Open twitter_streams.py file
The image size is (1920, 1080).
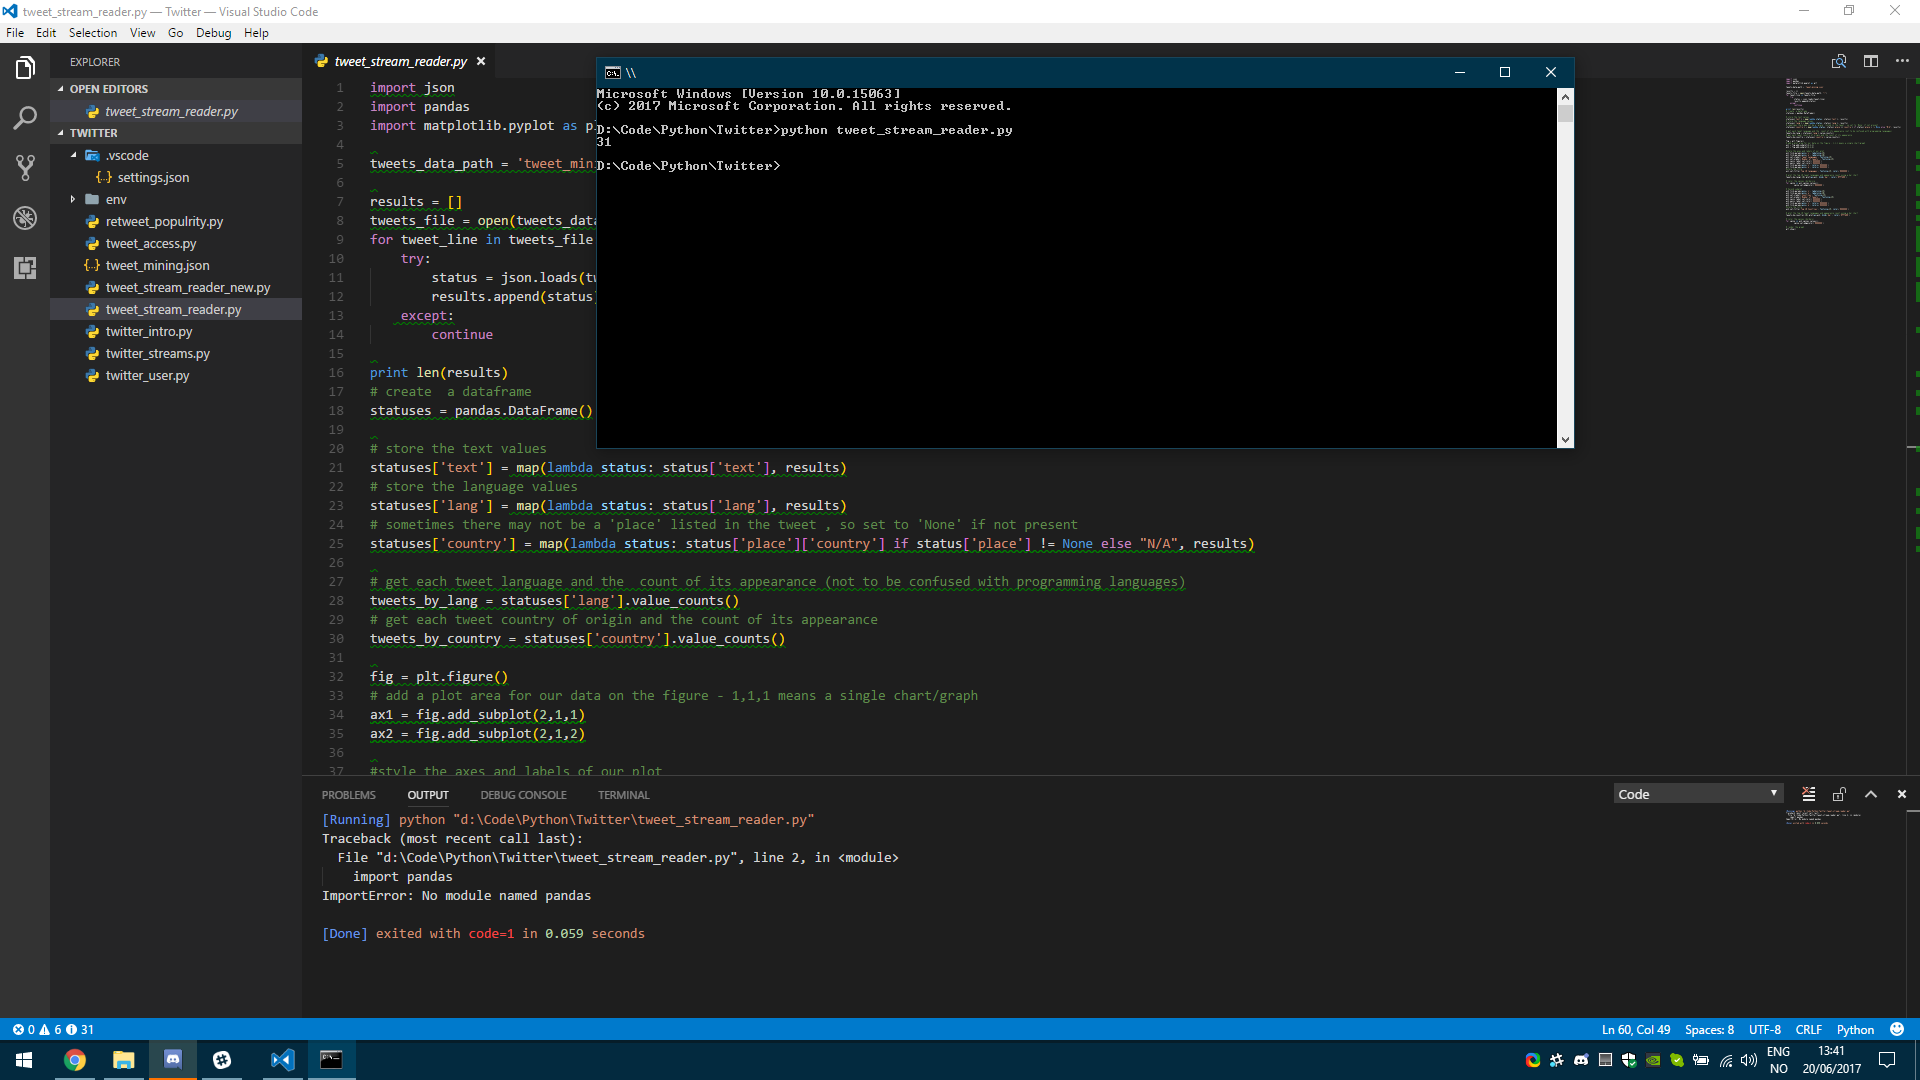(x=176, y=353)
